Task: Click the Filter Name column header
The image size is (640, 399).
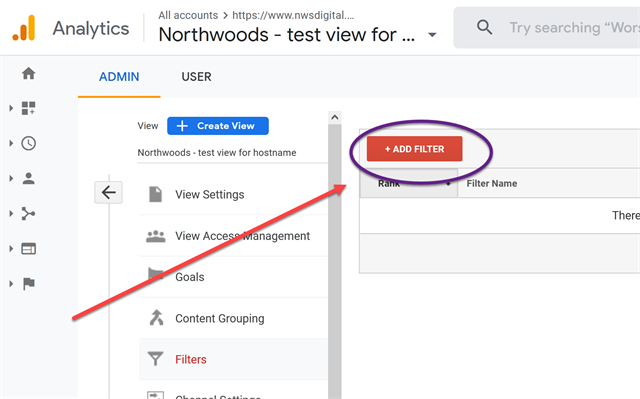Action: (492, 184)
